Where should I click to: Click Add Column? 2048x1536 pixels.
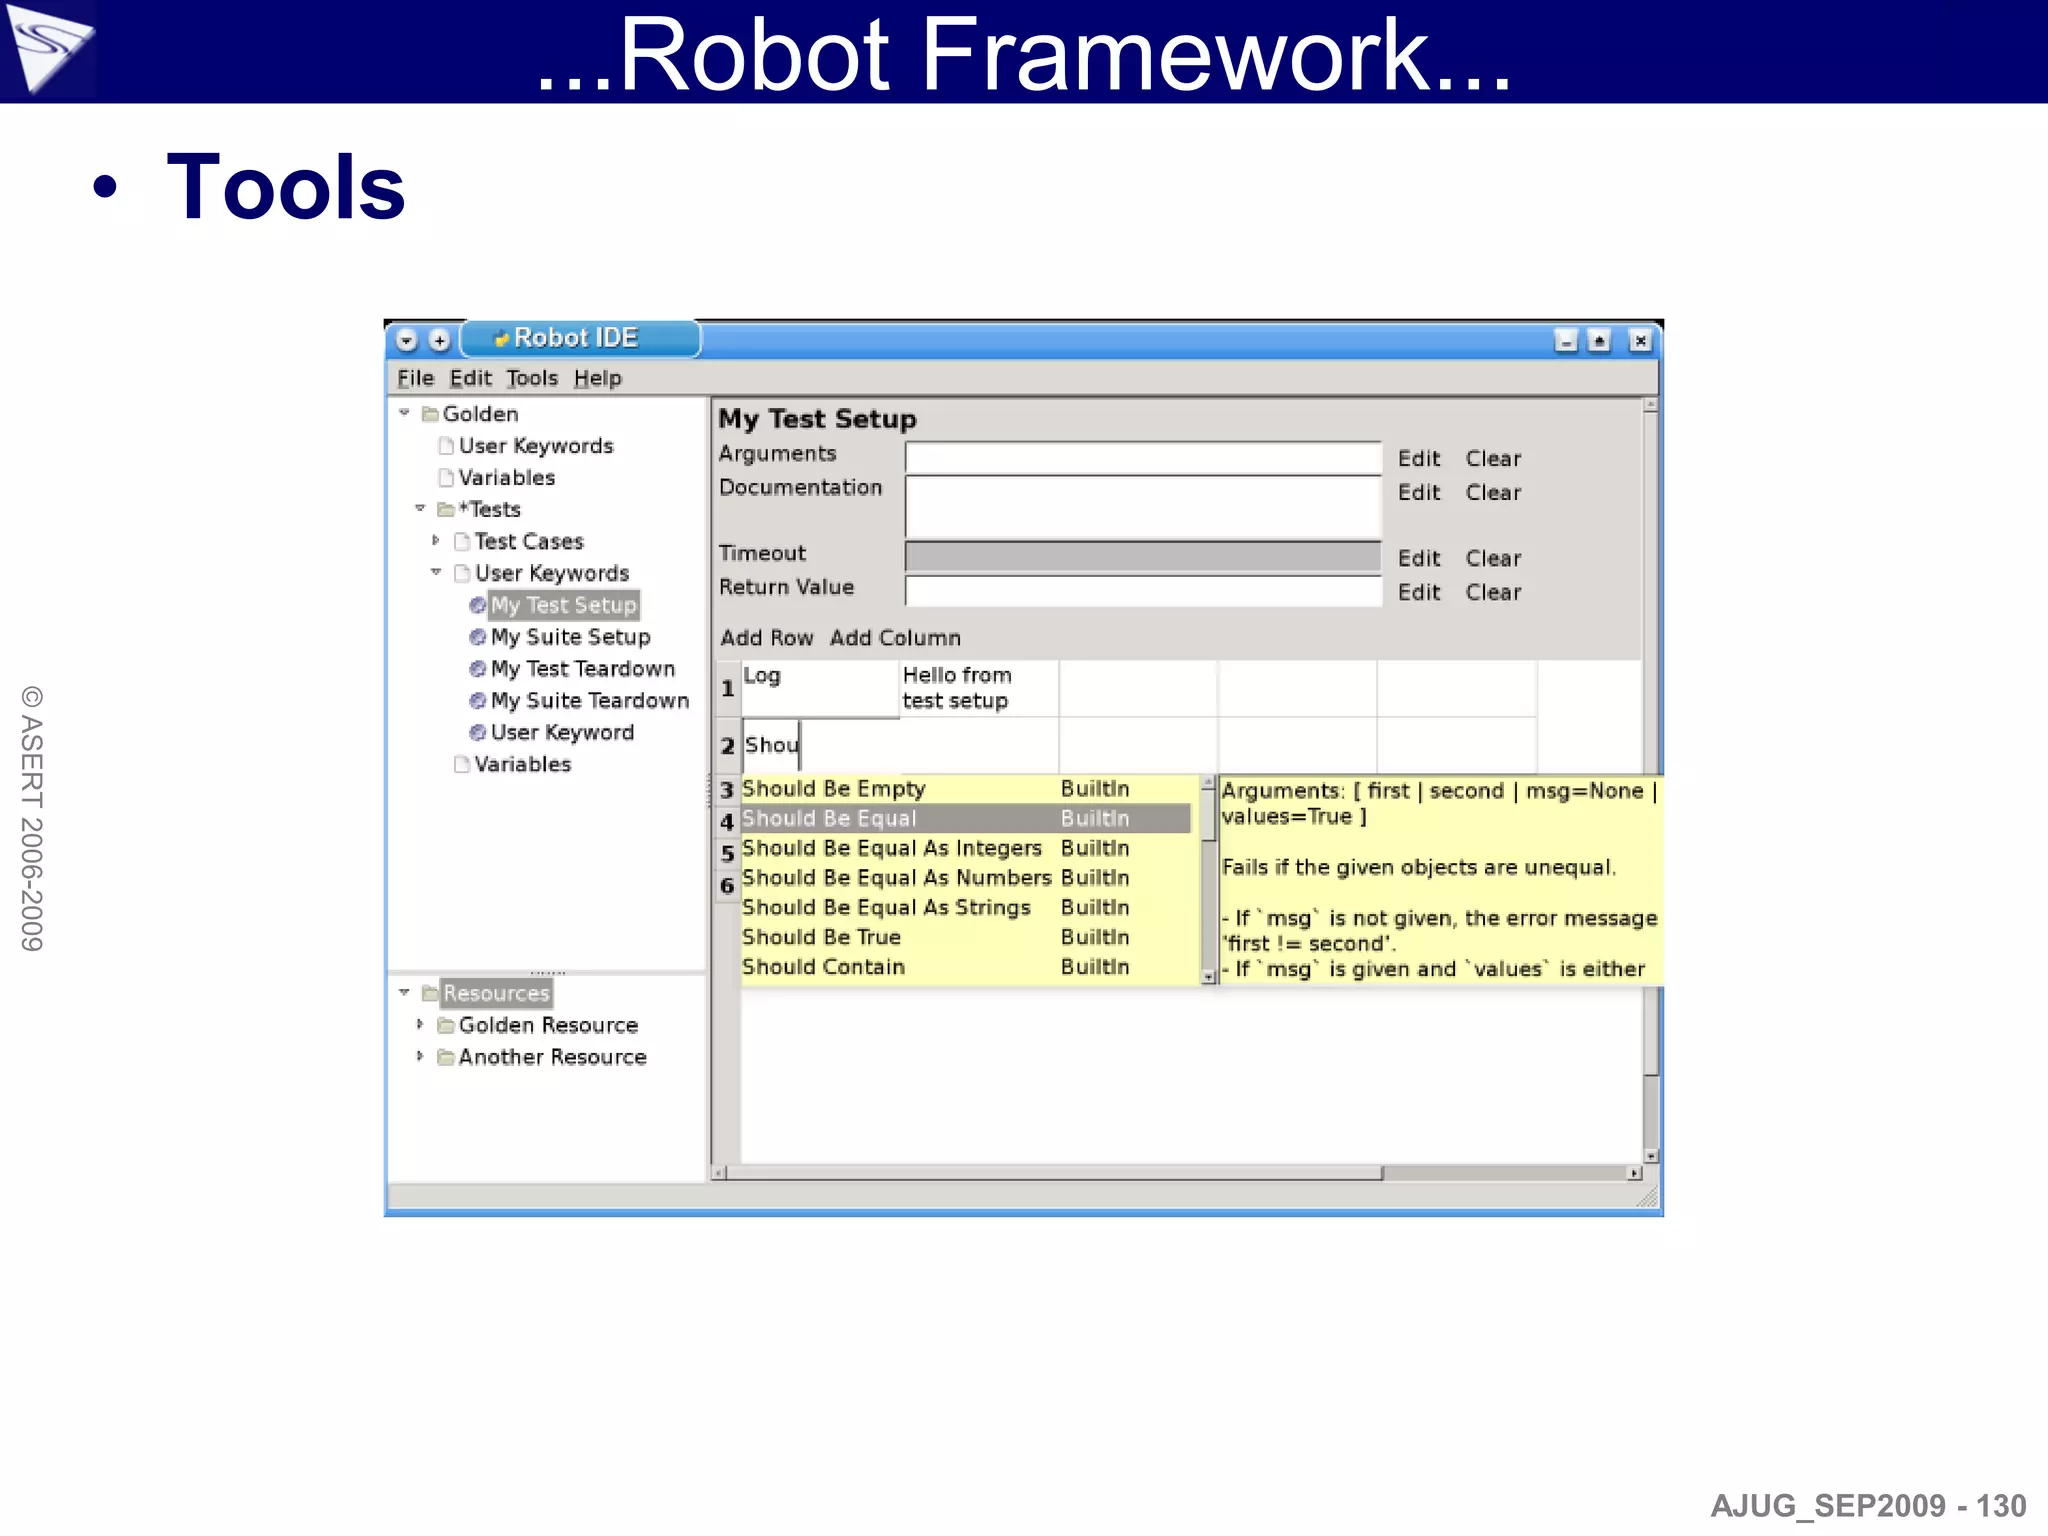pos(895,638)
